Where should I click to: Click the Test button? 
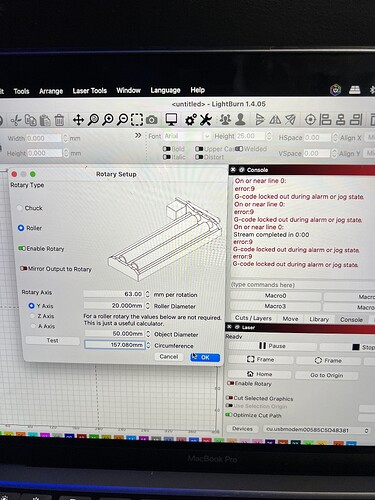point(52,340)
